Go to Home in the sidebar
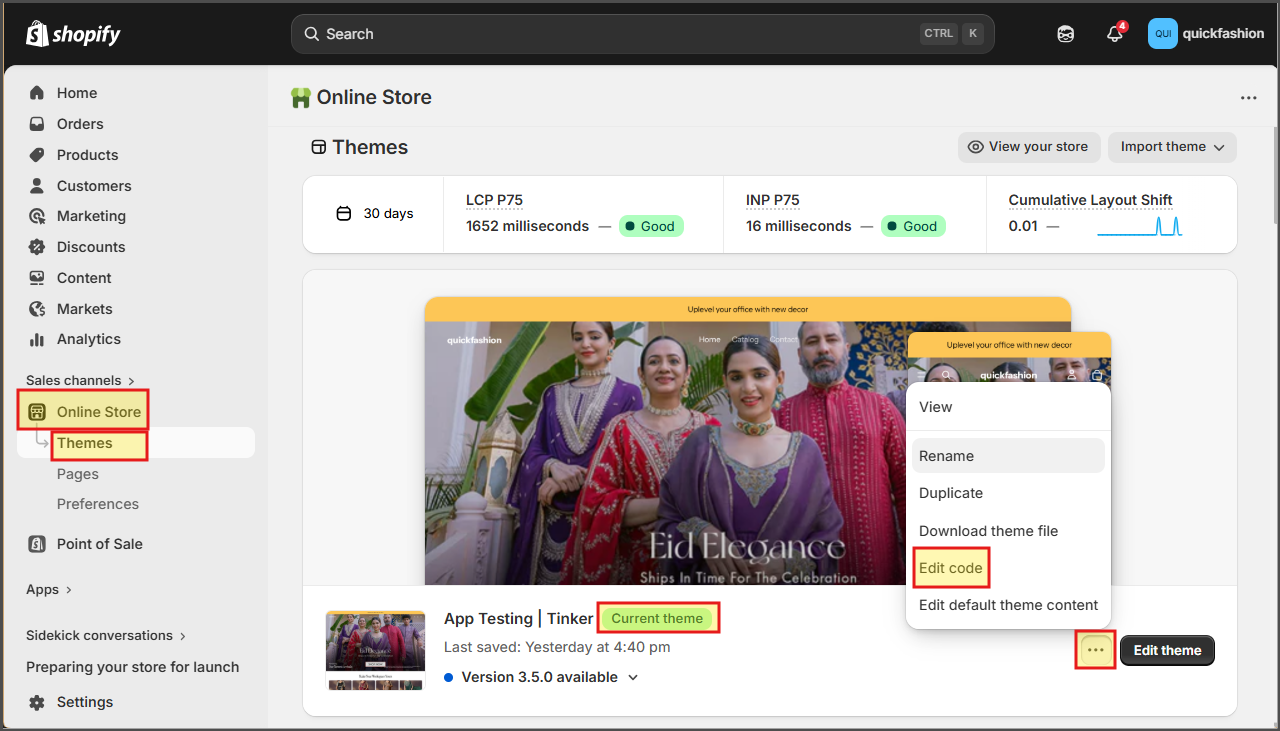 click(77, 93)
